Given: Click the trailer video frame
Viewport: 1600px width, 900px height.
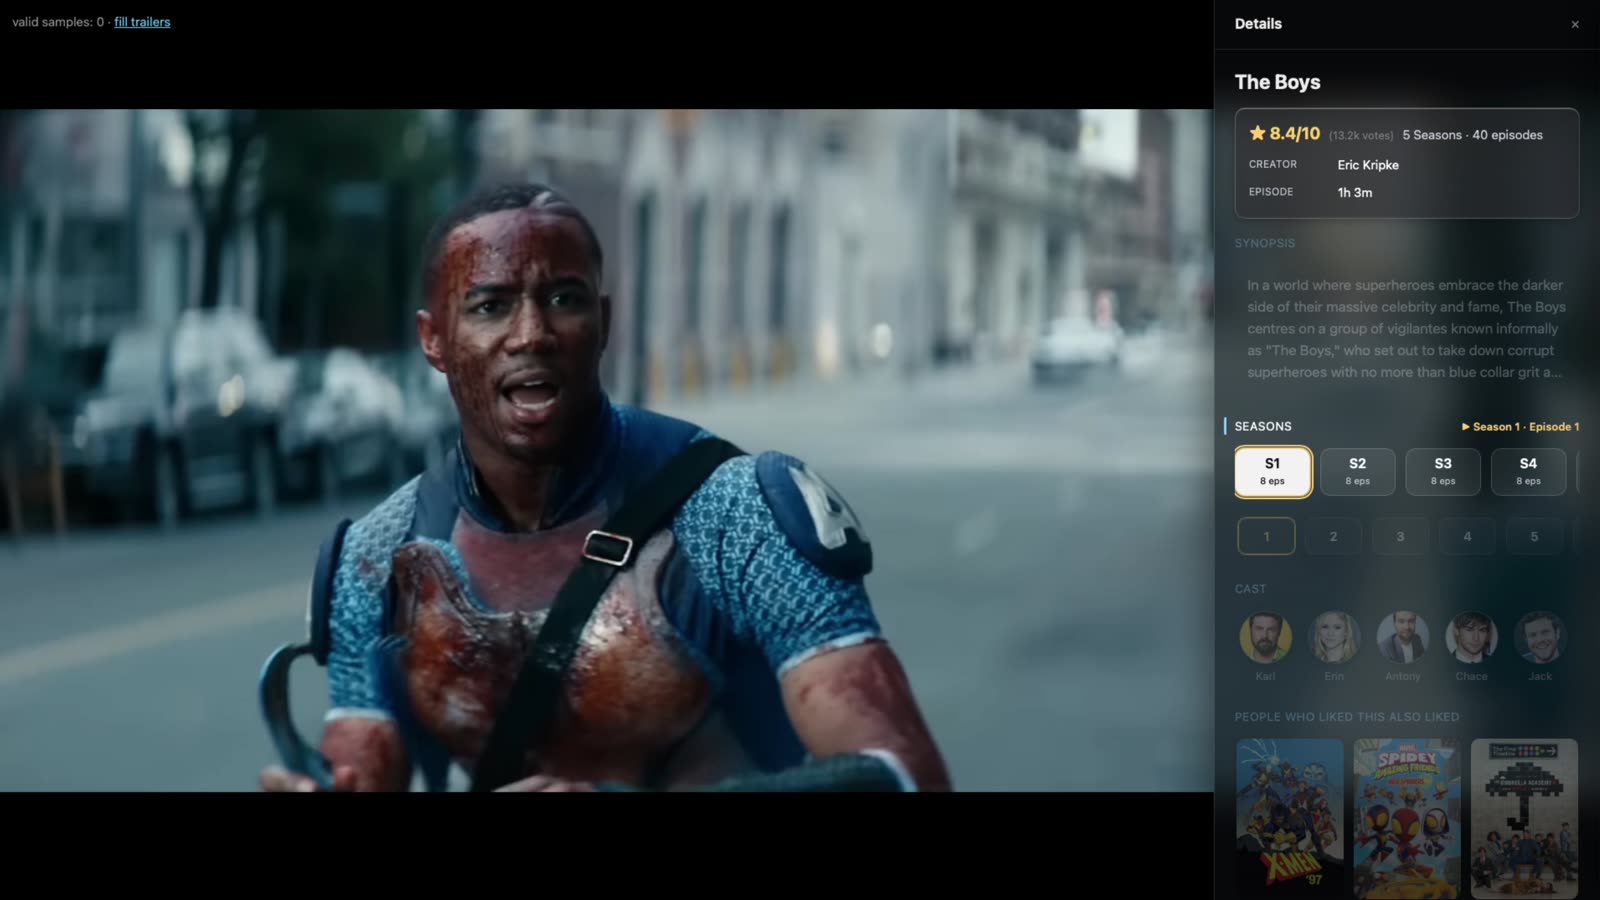Looking at the screenshot, I should coord(606,450).
